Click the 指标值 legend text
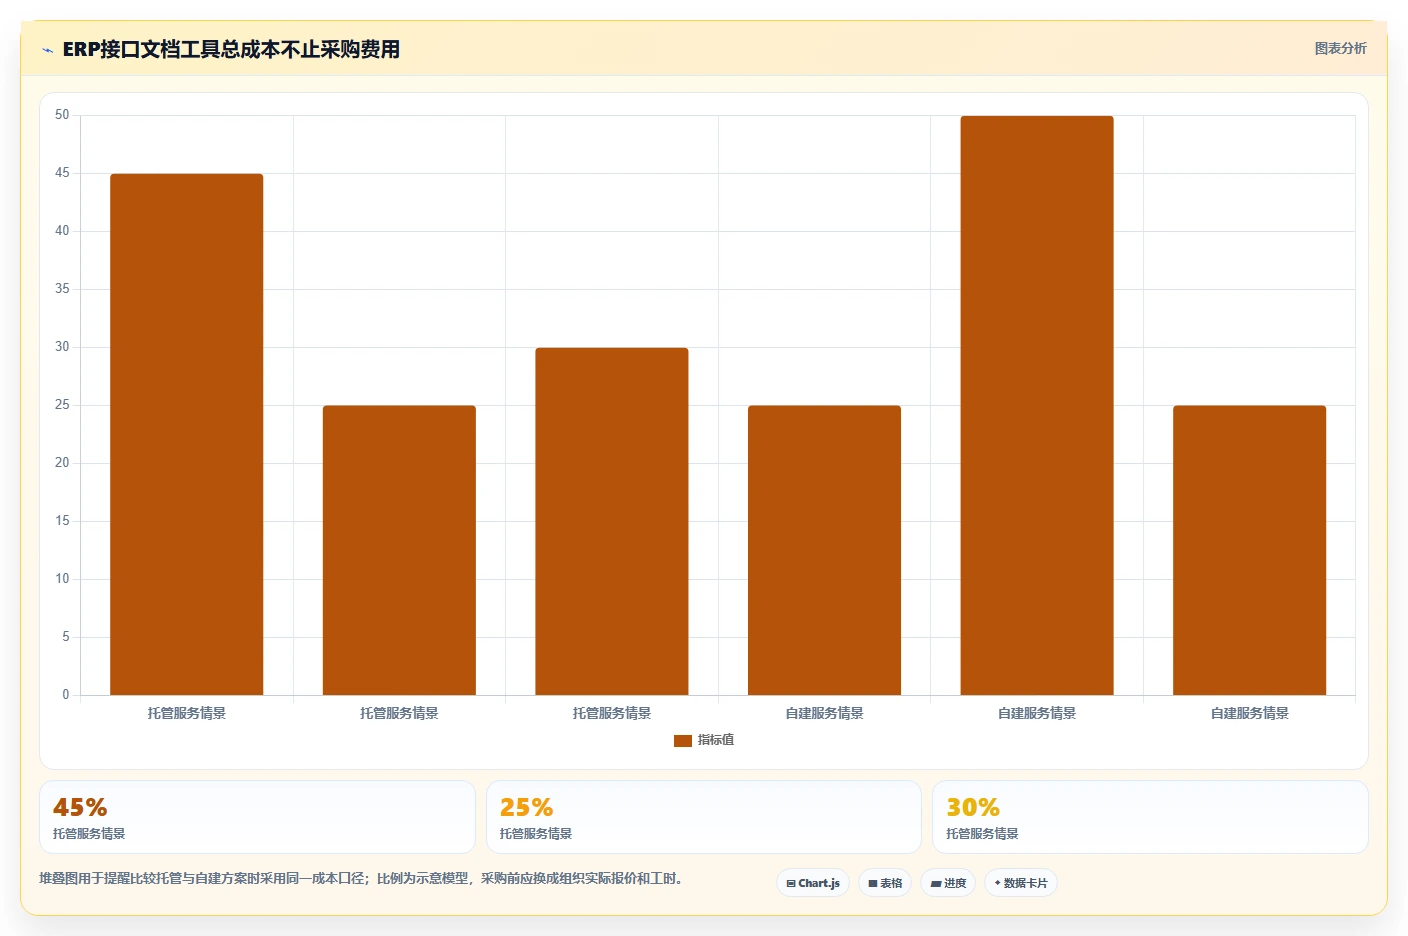 [716, 740]
